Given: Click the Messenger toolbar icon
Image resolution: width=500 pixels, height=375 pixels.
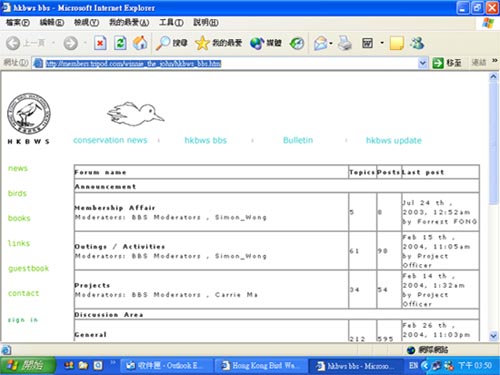Looking at the screenshot, I should (x=417, y=43).
